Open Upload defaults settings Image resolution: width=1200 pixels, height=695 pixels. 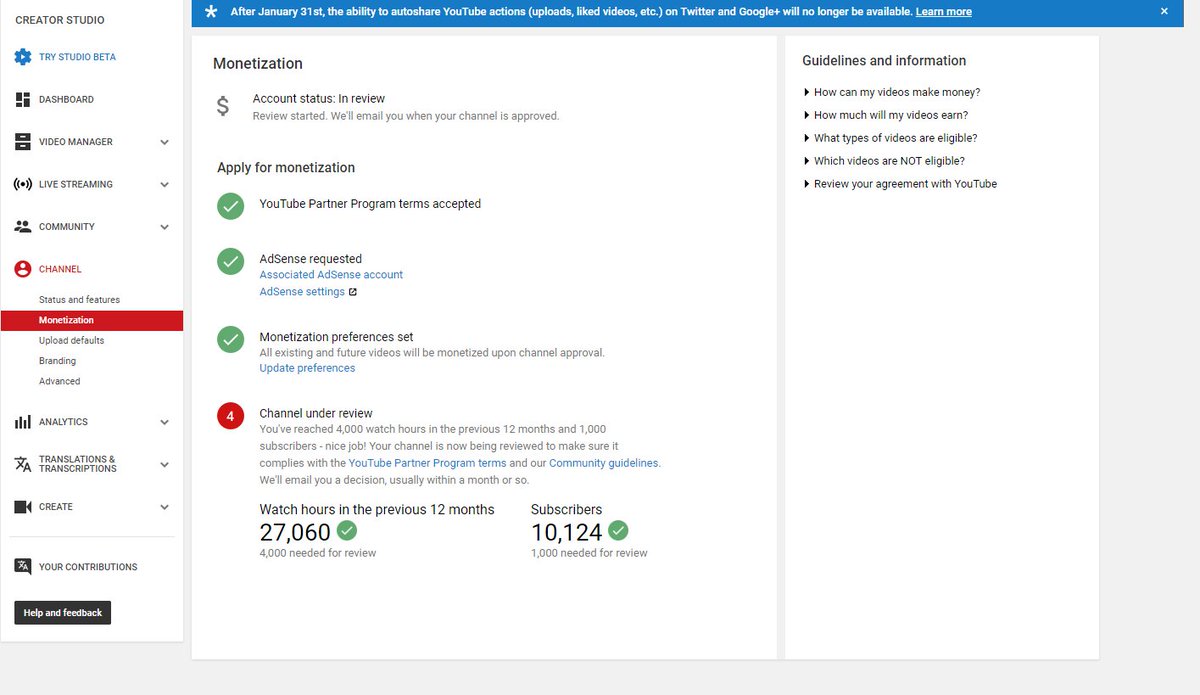71,341
